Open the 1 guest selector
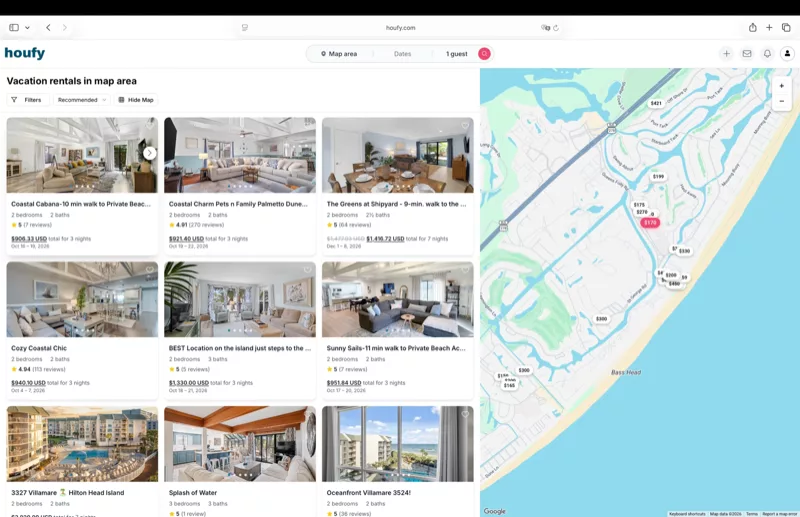 pos(457,54)
